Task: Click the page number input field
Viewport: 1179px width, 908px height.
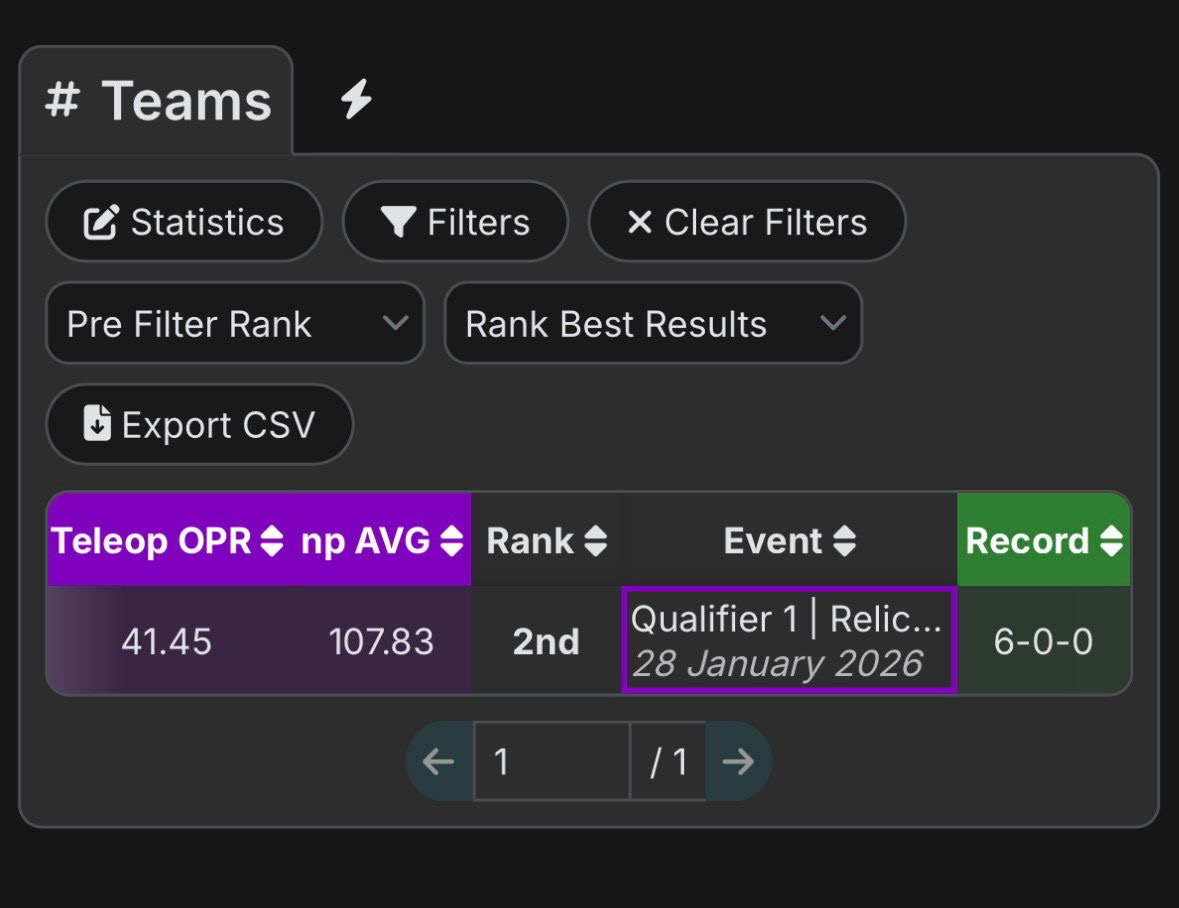Action: point(551,762)
